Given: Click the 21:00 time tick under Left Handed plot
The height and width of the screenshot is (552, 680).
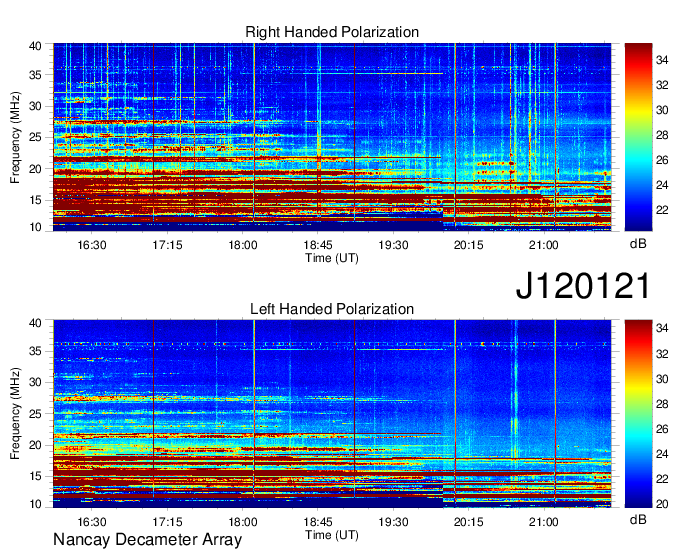Looking at the screenshot, I should [x=544, y=522].
